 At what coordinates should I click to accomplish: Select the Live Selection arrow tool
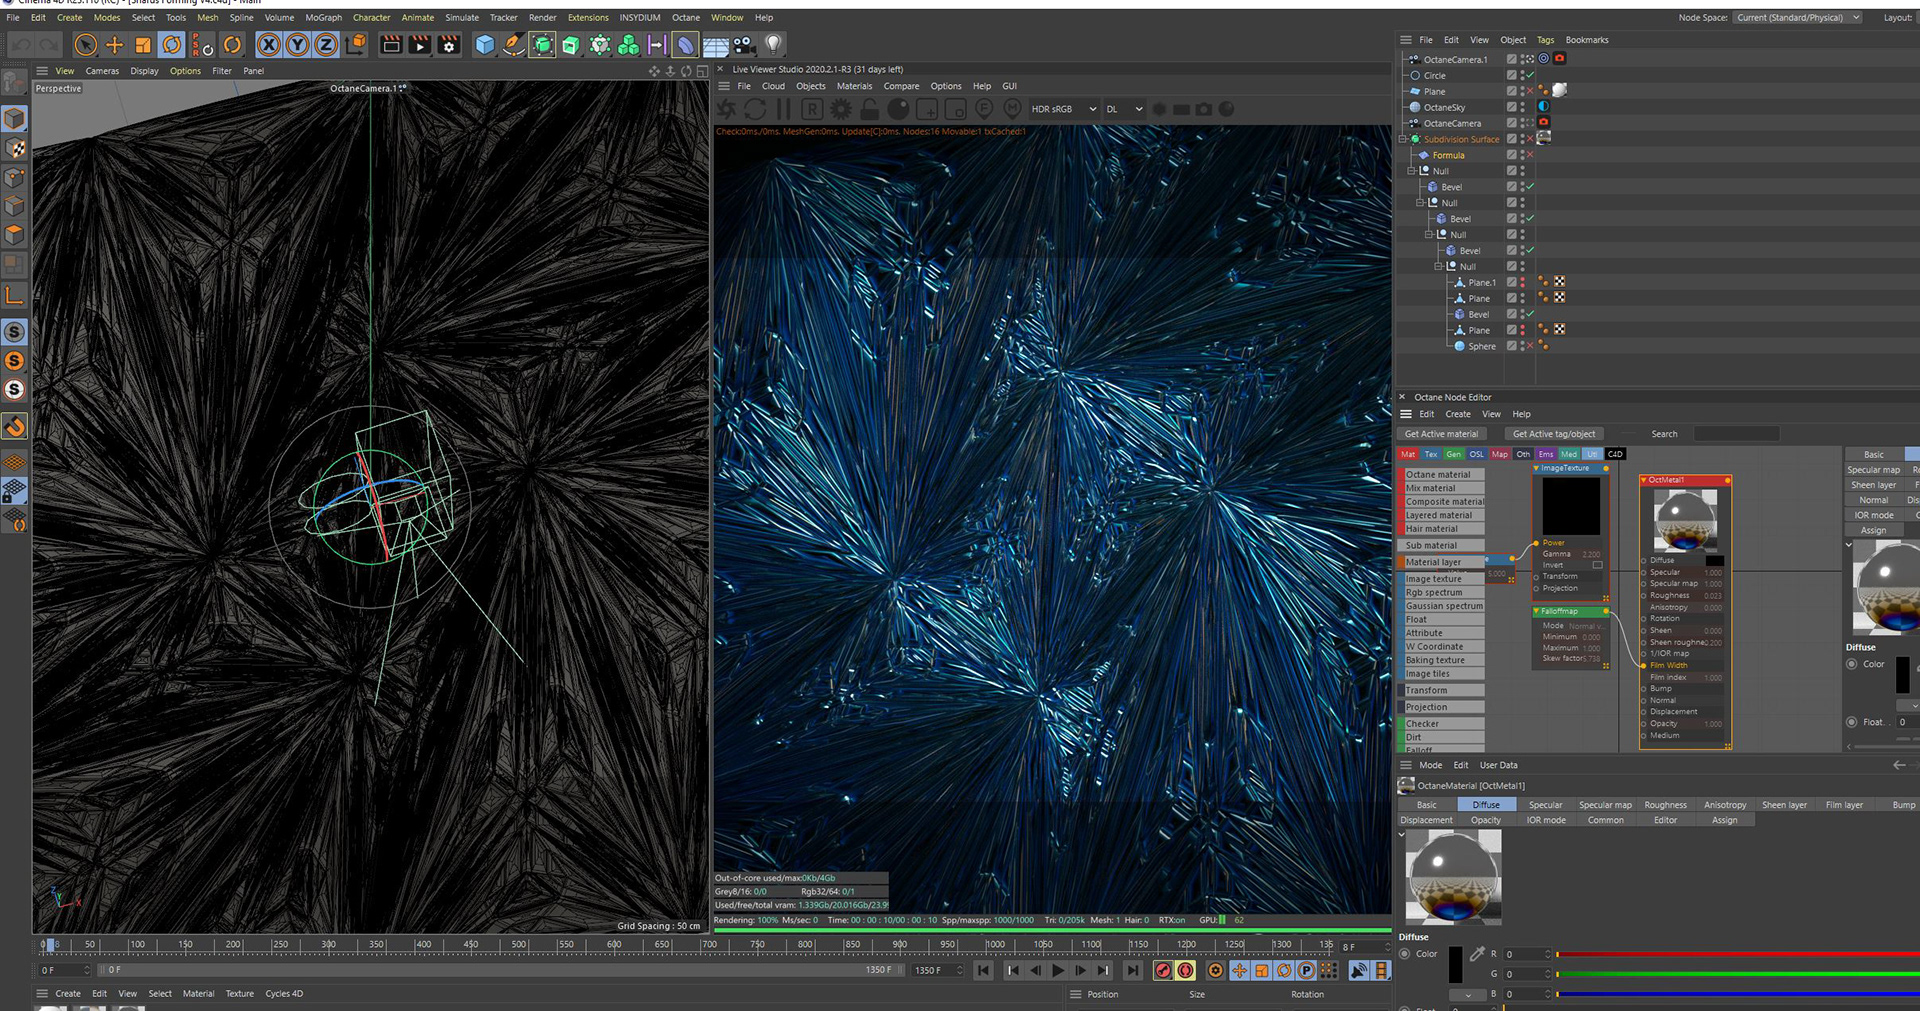pos(86,45)
